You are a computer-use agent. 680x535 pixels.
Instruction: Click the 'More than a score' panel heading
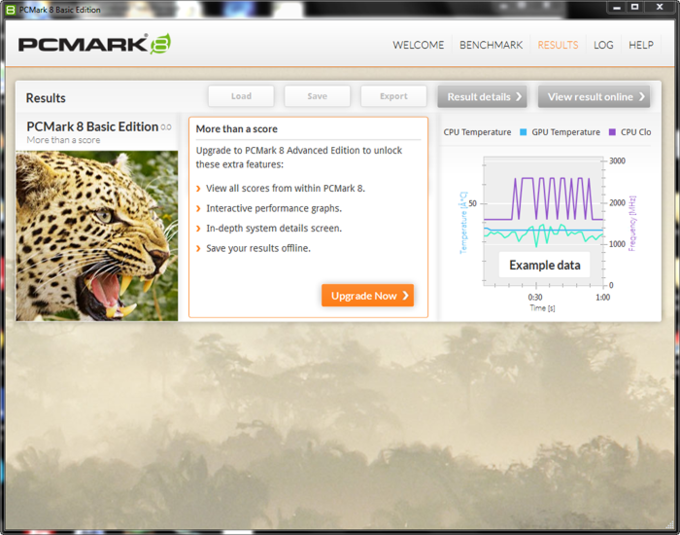[x=236, y=129]
